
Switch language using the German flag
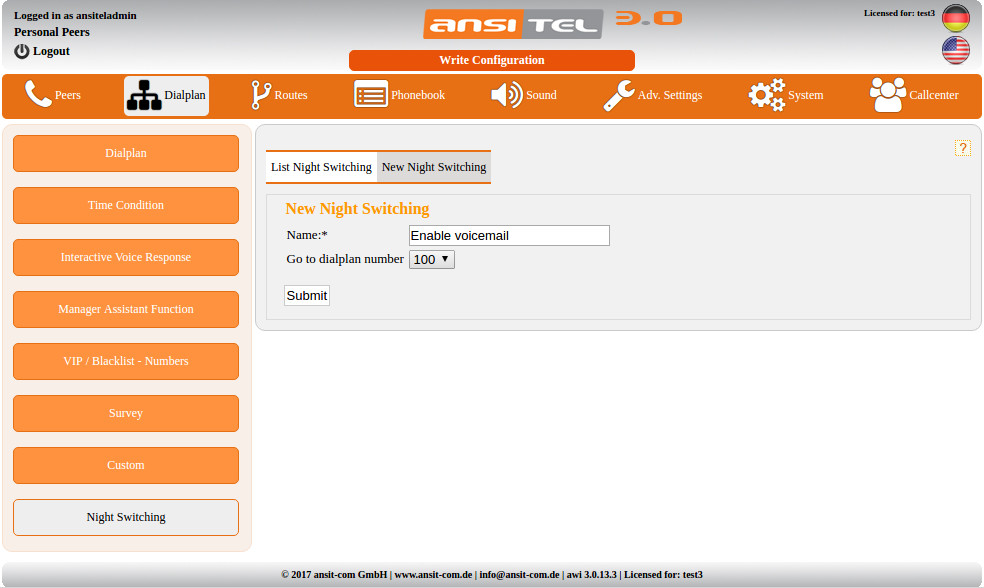click(x=955, y=17)
